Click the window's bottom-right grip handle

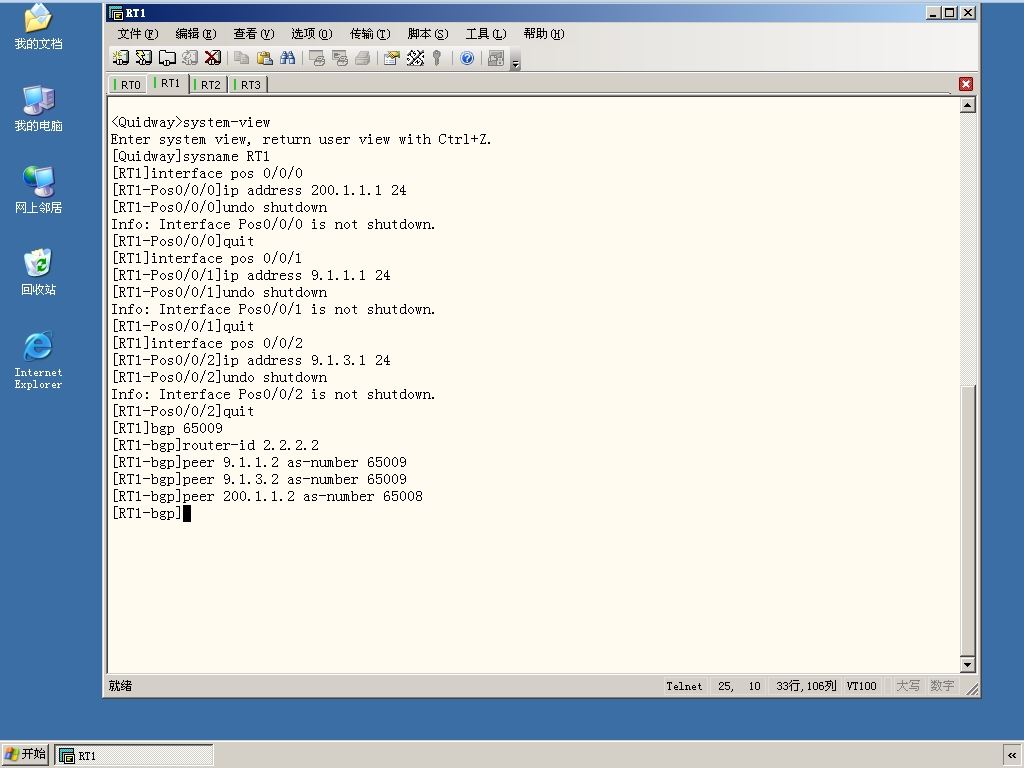972,688
